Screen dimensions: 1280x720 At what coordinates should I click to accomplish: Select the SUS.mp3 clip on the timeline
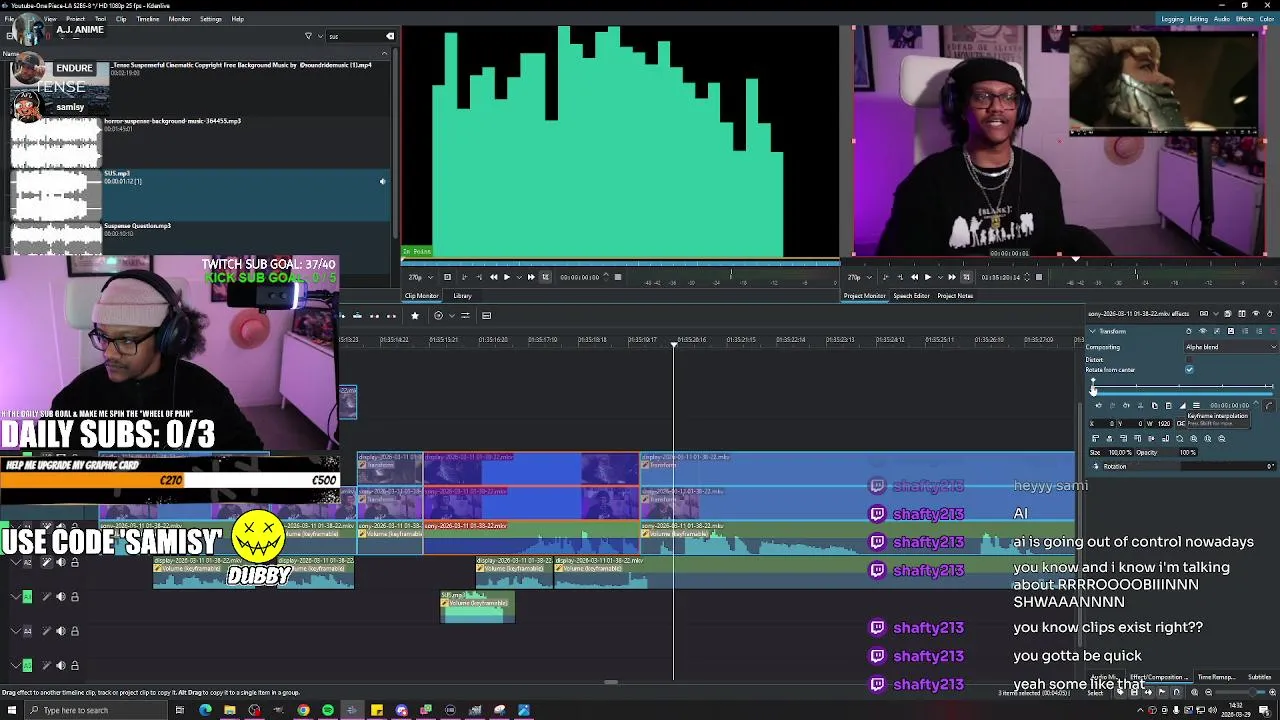coord(477,607)
